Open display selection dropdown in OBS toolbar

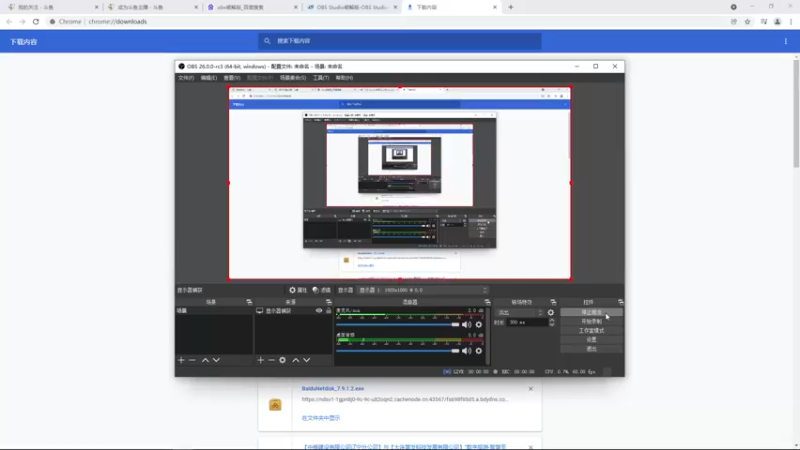[x=422, y=290]
